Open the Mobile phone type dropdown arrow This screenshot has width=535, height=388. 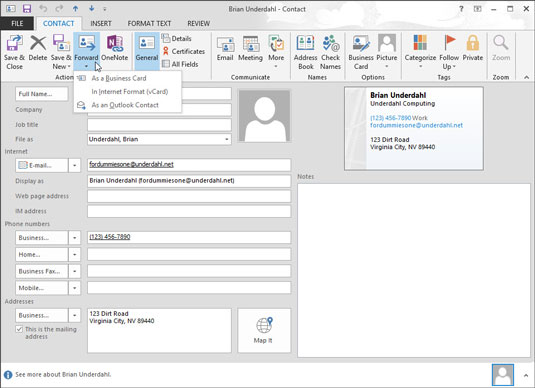point(74,288)
